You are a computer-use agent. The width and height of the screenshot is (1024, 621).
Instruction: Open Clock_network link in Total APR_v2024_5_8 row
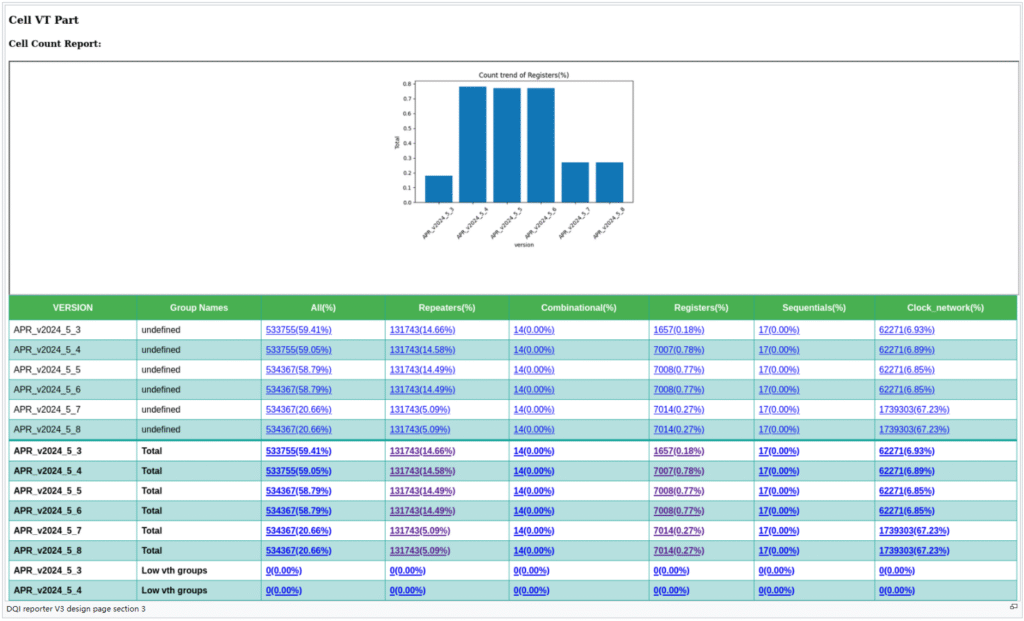pyautogui.click(x=914, y=551)
